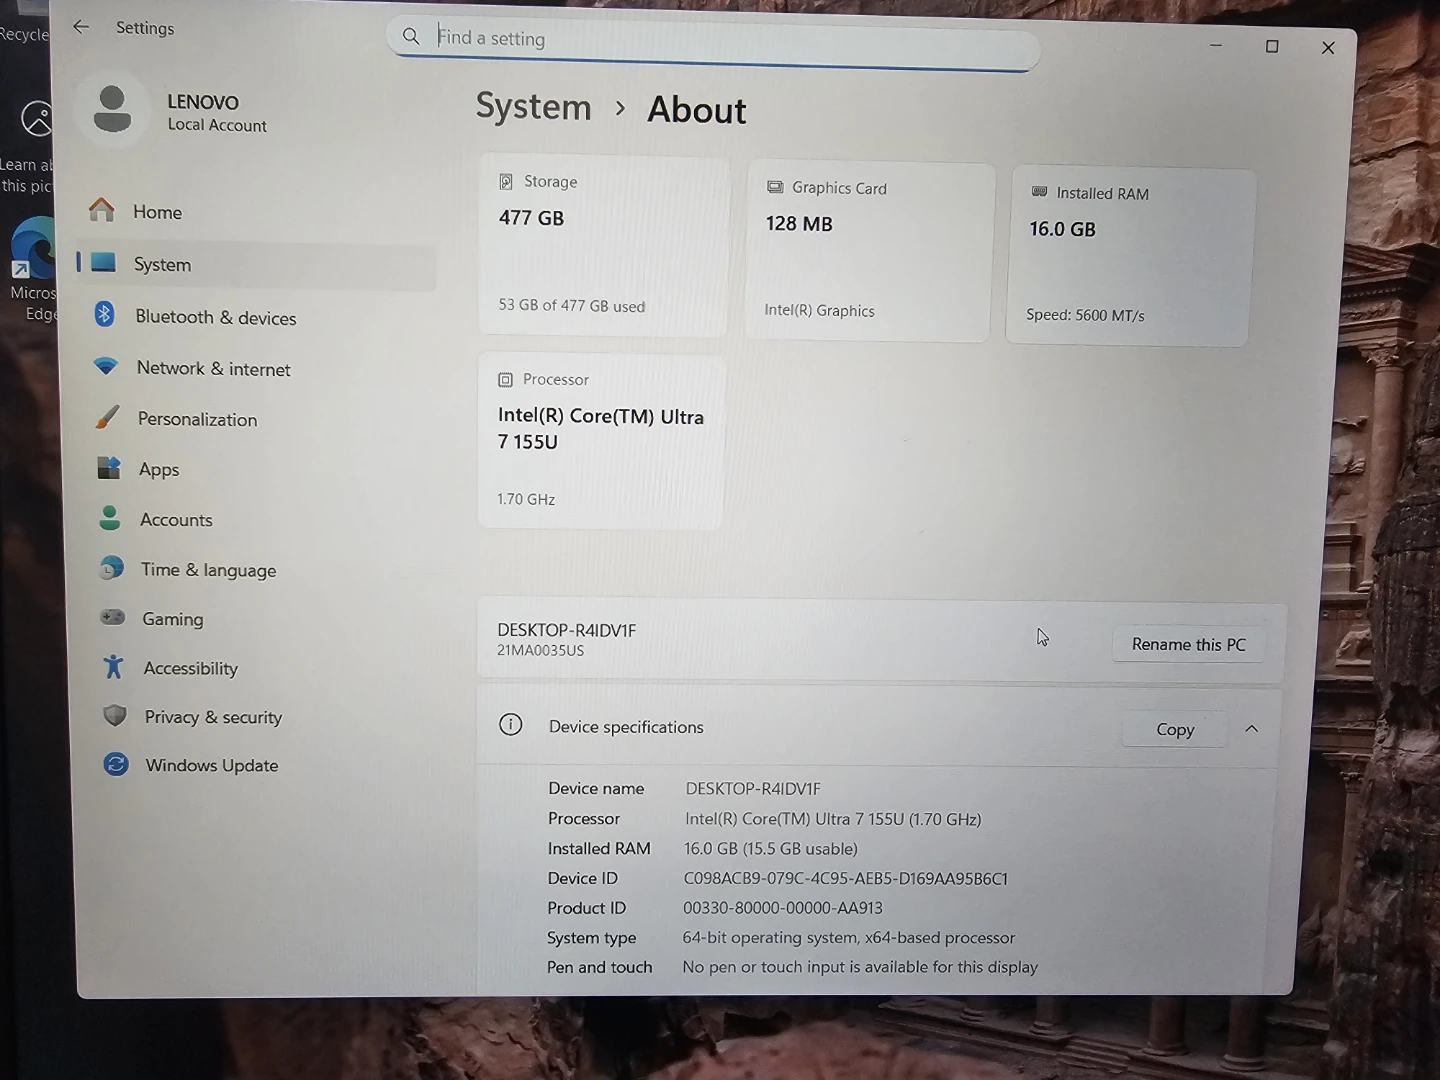Click the Time & language globe icon
This screenshot has height=1080, width=1440.
tap(111, 568)
